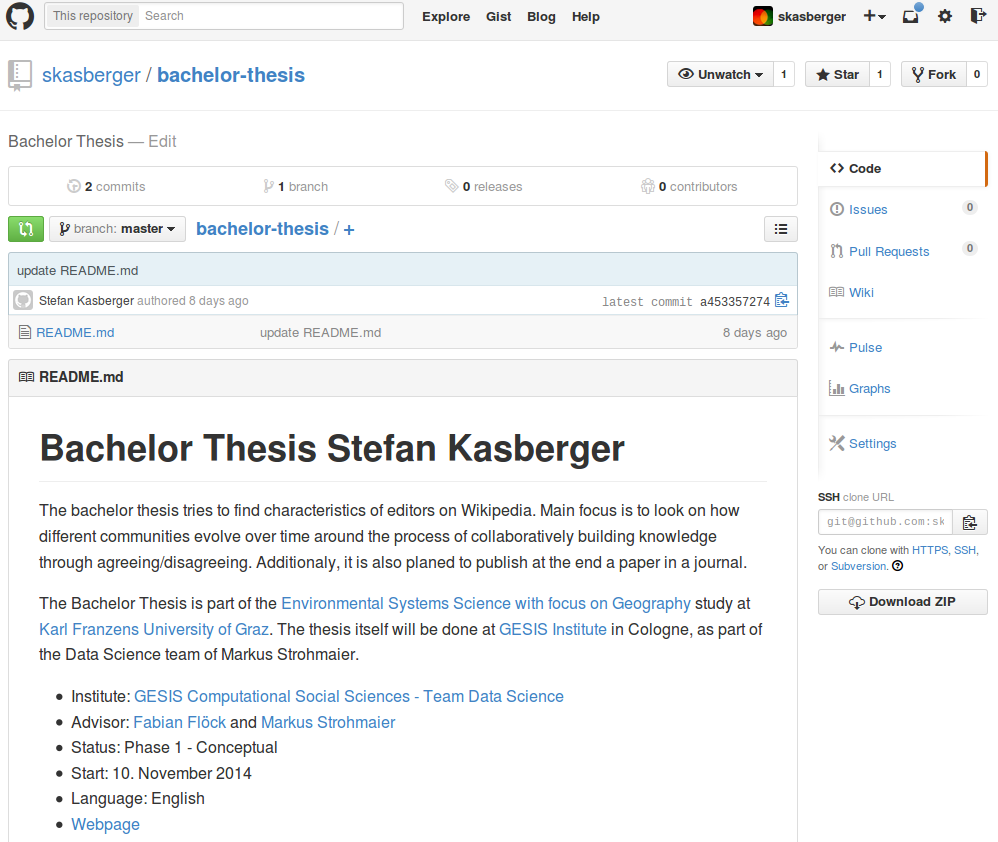
Task: Click the Settings tools sidebar icon
Action: [837, 444]
